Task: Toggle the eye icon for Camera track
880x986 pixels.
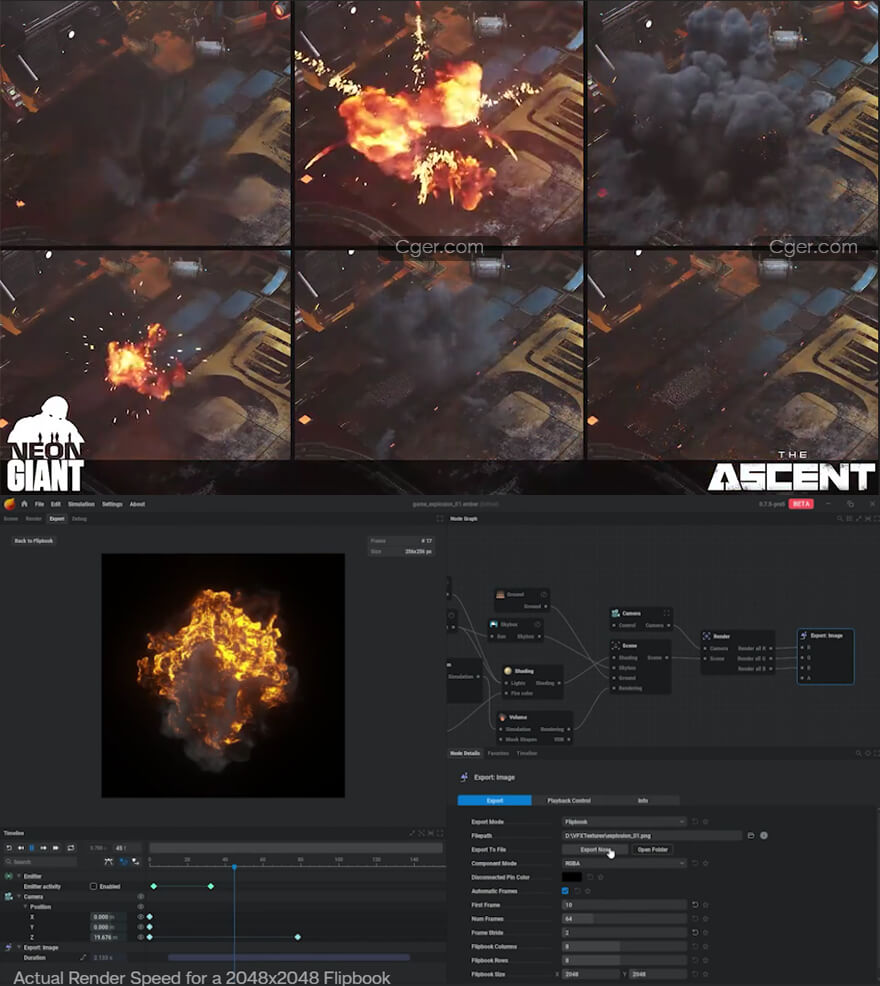Action: pyautogui.click(x=140, y=896)
